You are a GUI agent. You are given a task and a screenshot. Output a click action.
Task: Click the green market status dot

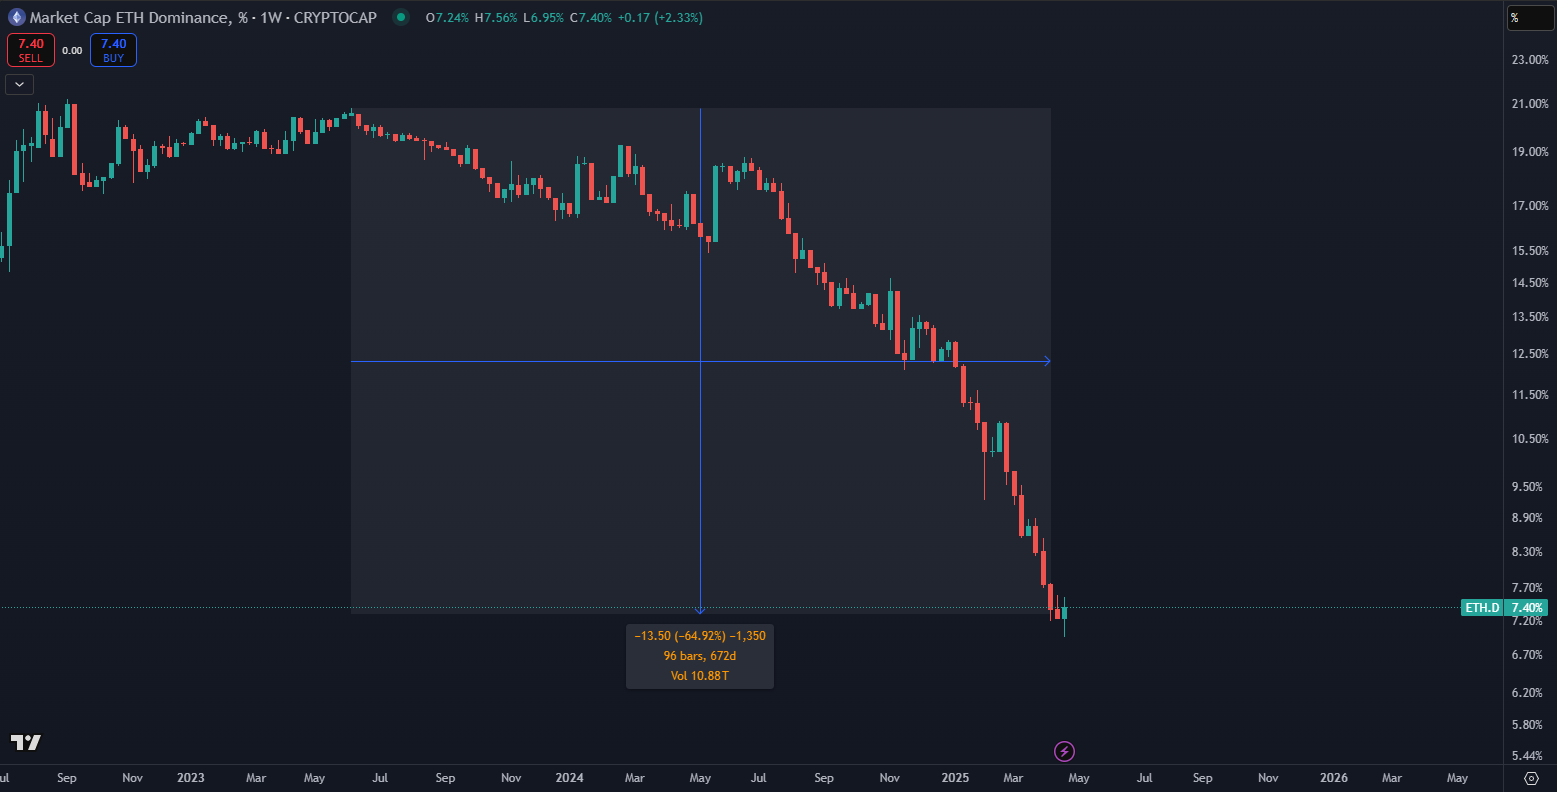pyautogui.click(x=401, y=17)
